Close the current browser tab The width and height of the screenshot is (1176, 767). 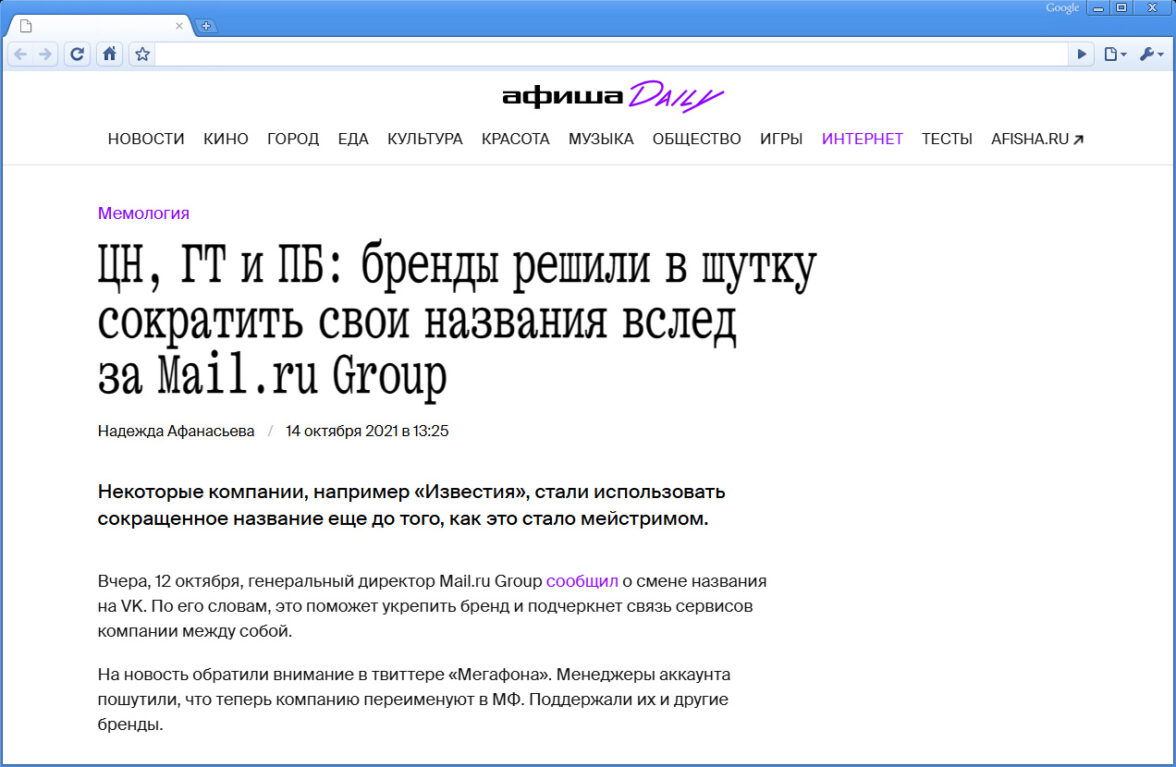(178, 25)
